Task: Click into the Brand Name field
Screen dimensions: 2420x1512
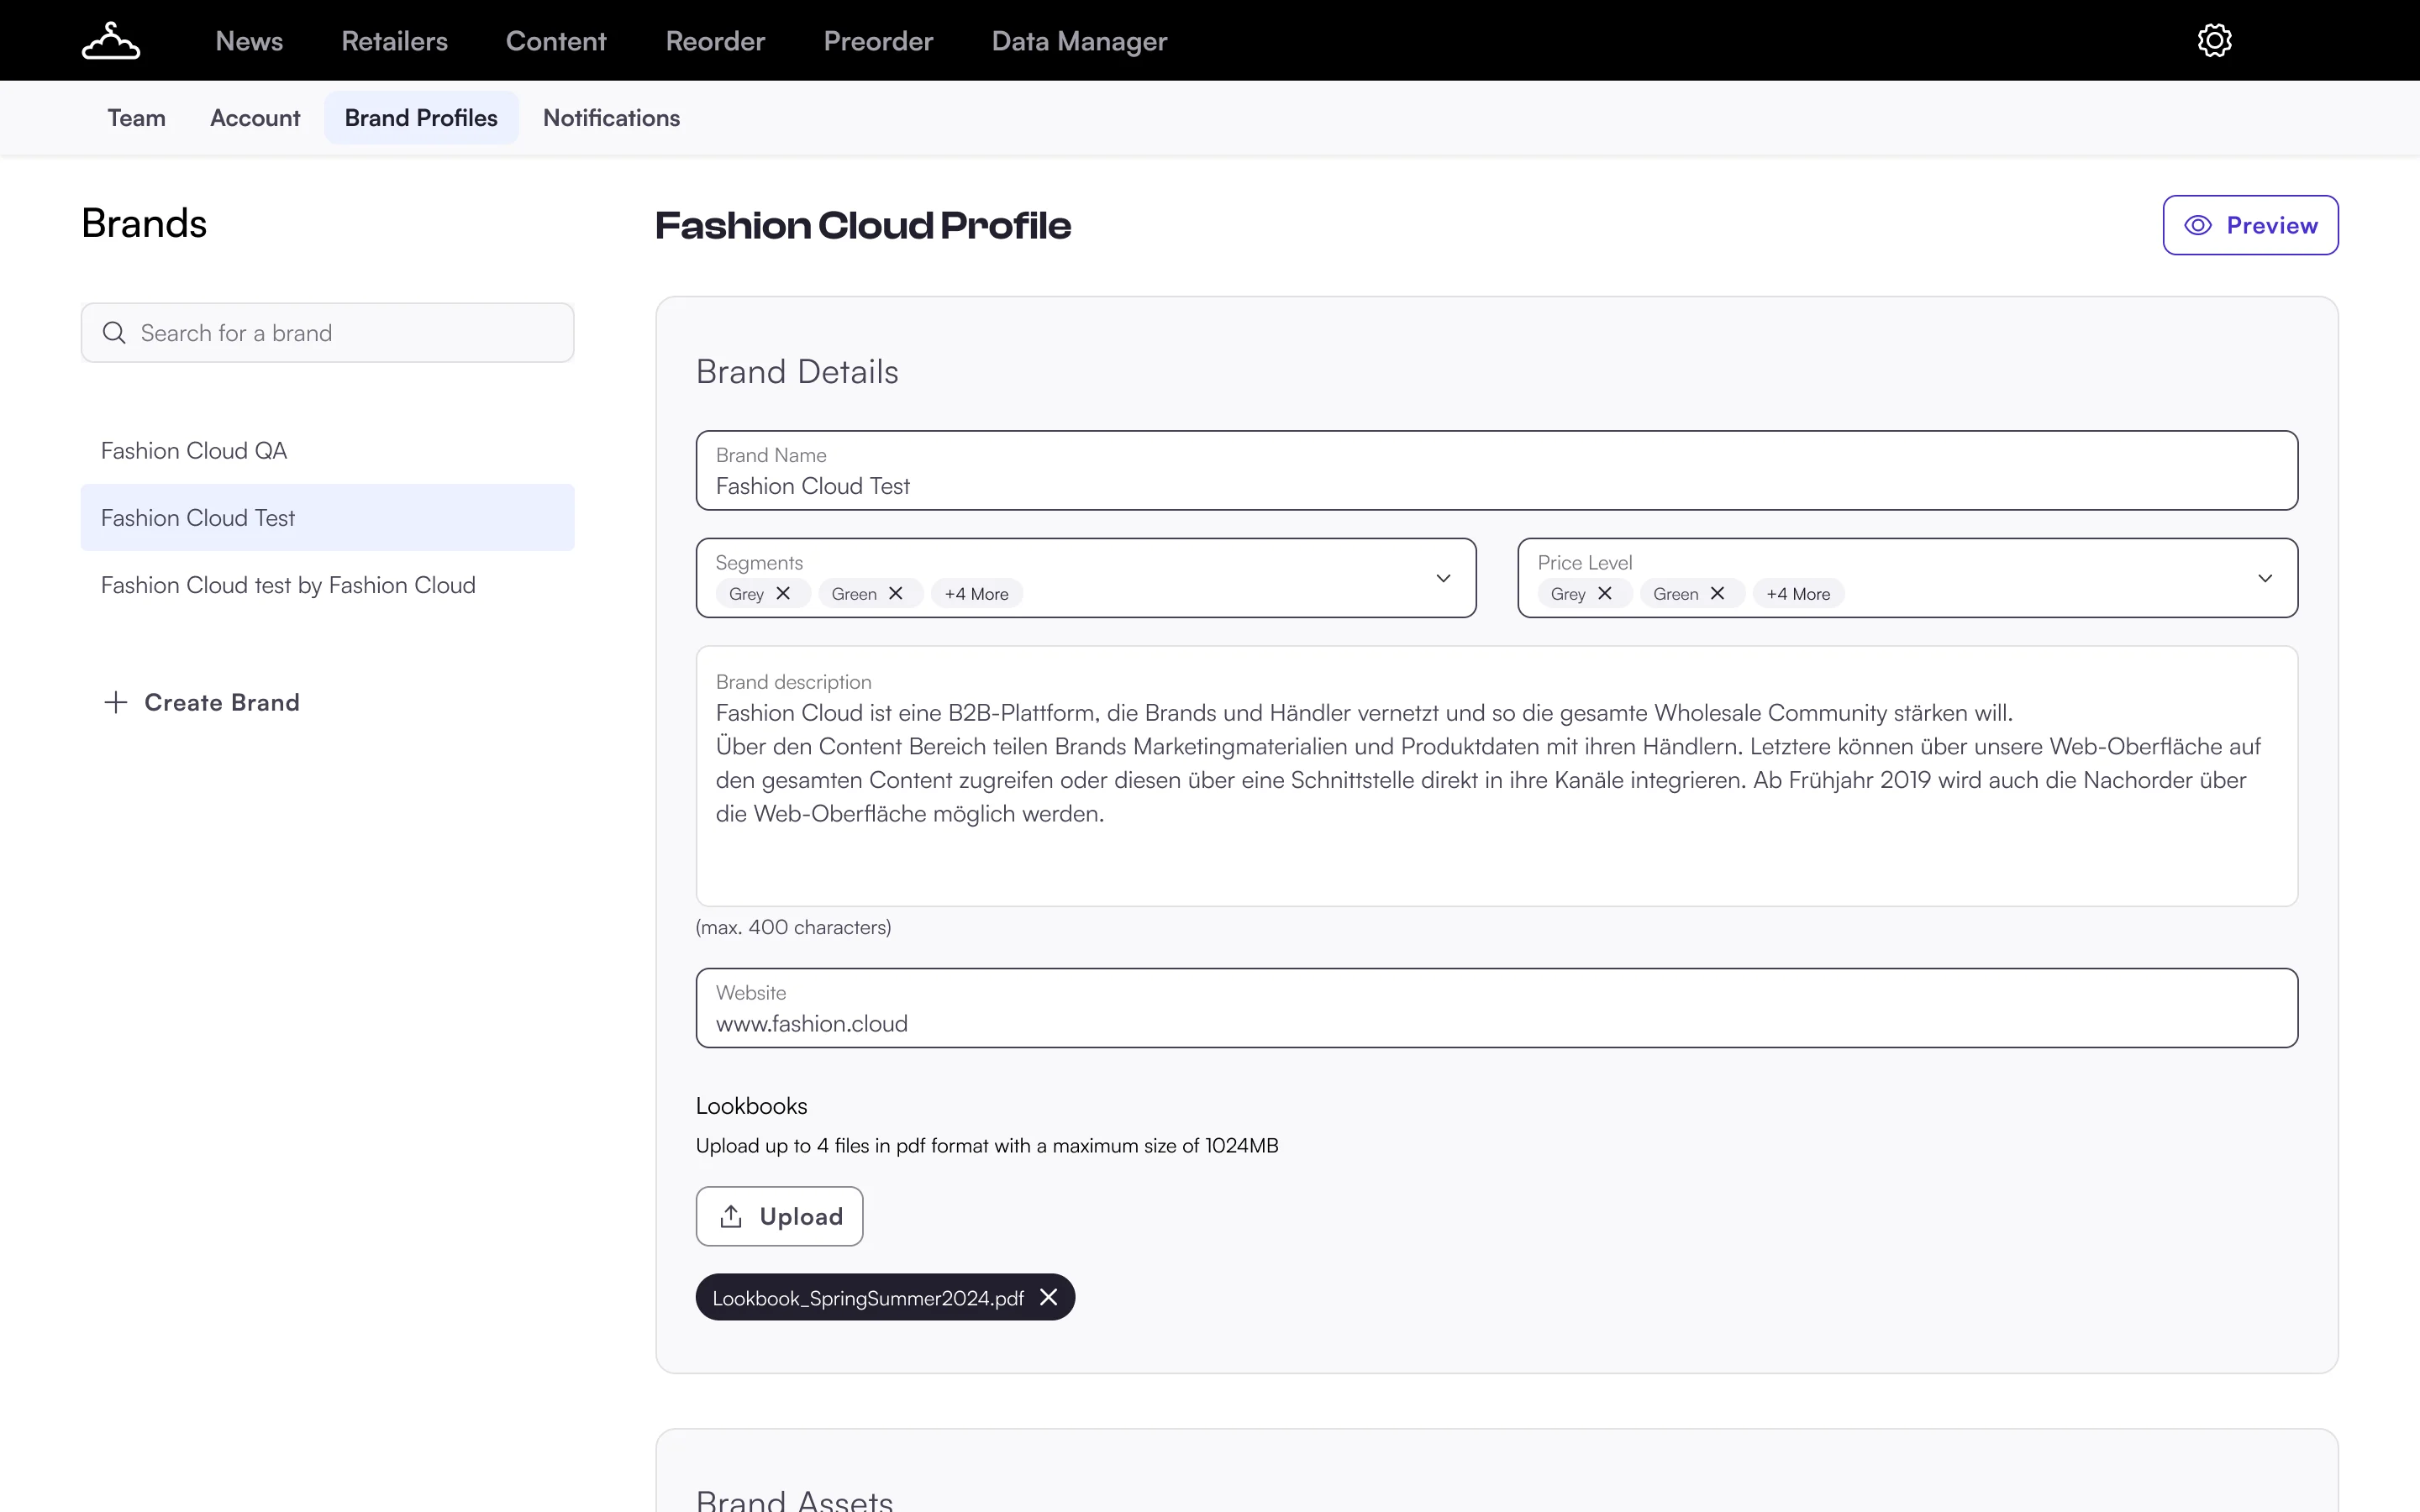Action: point(1496,470)
